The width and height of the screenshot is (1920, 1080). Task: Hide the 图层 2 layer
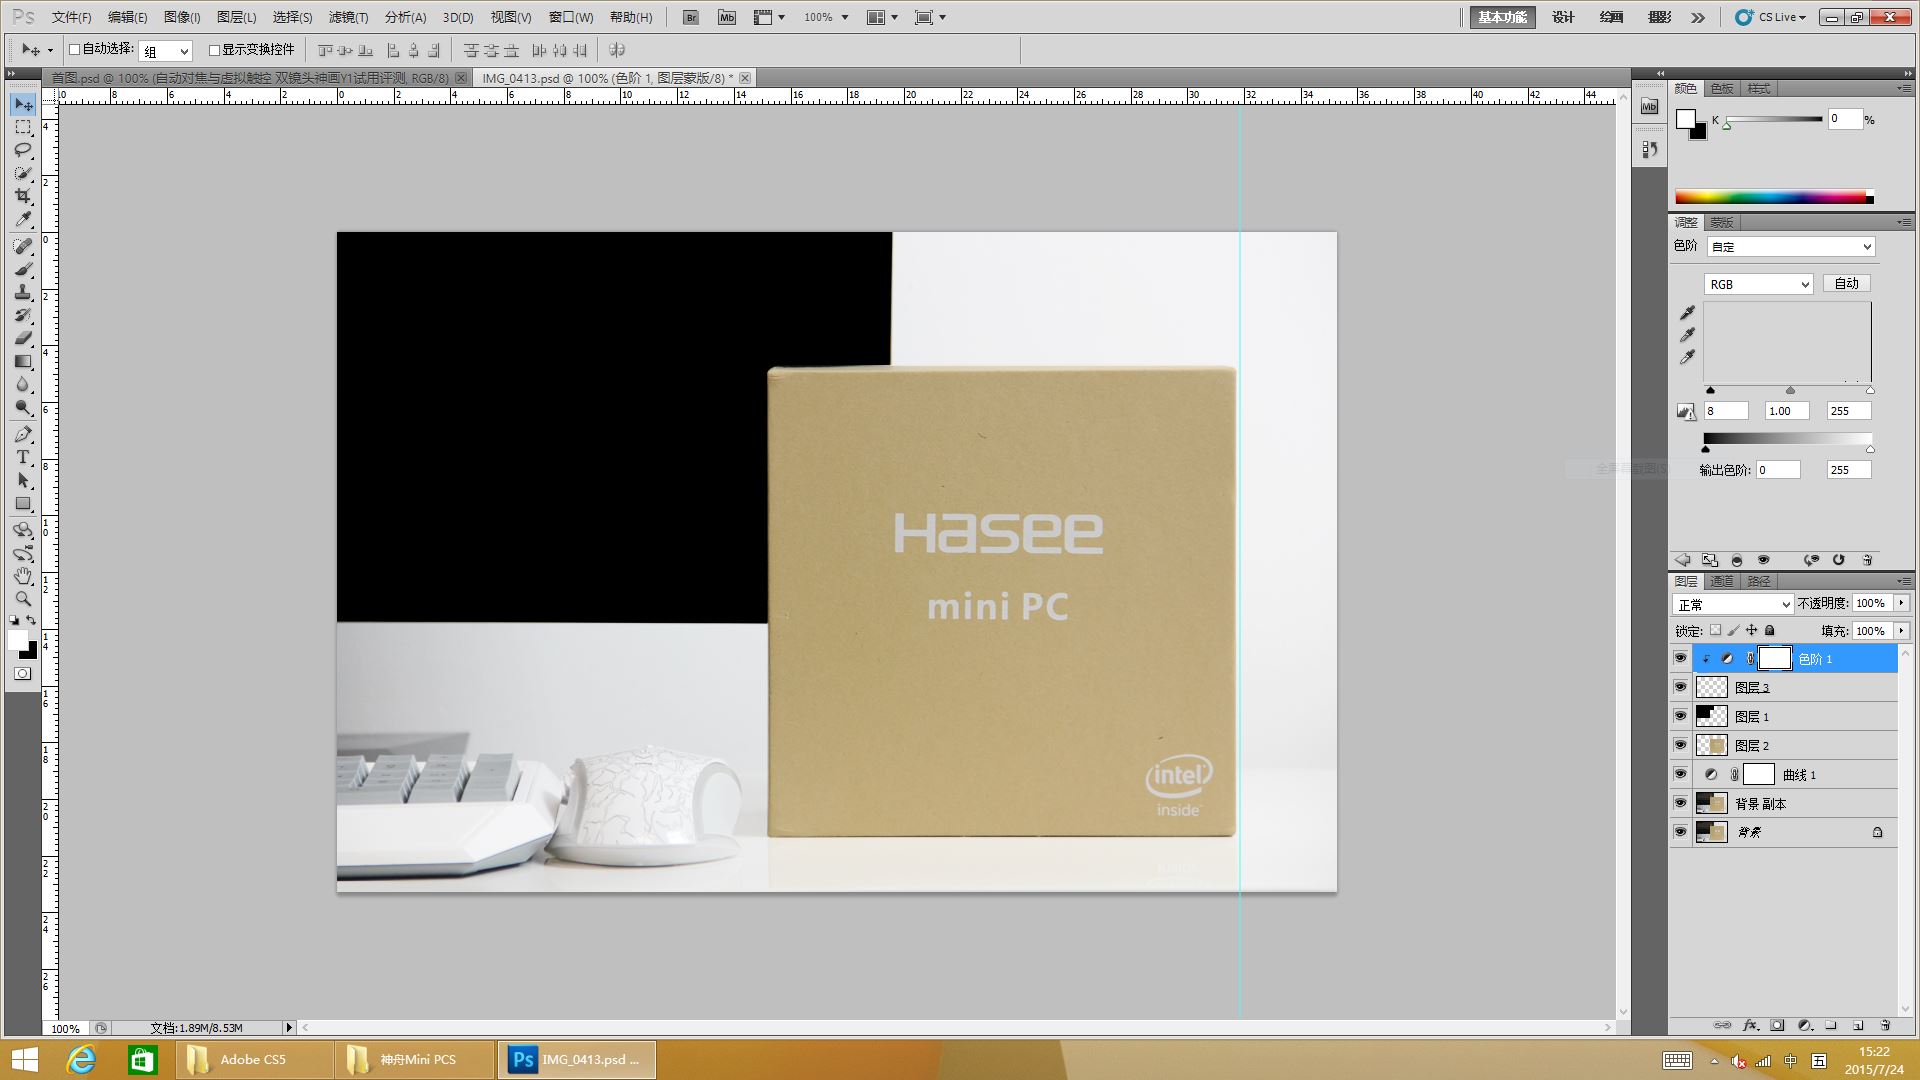tap(1680, 745)
